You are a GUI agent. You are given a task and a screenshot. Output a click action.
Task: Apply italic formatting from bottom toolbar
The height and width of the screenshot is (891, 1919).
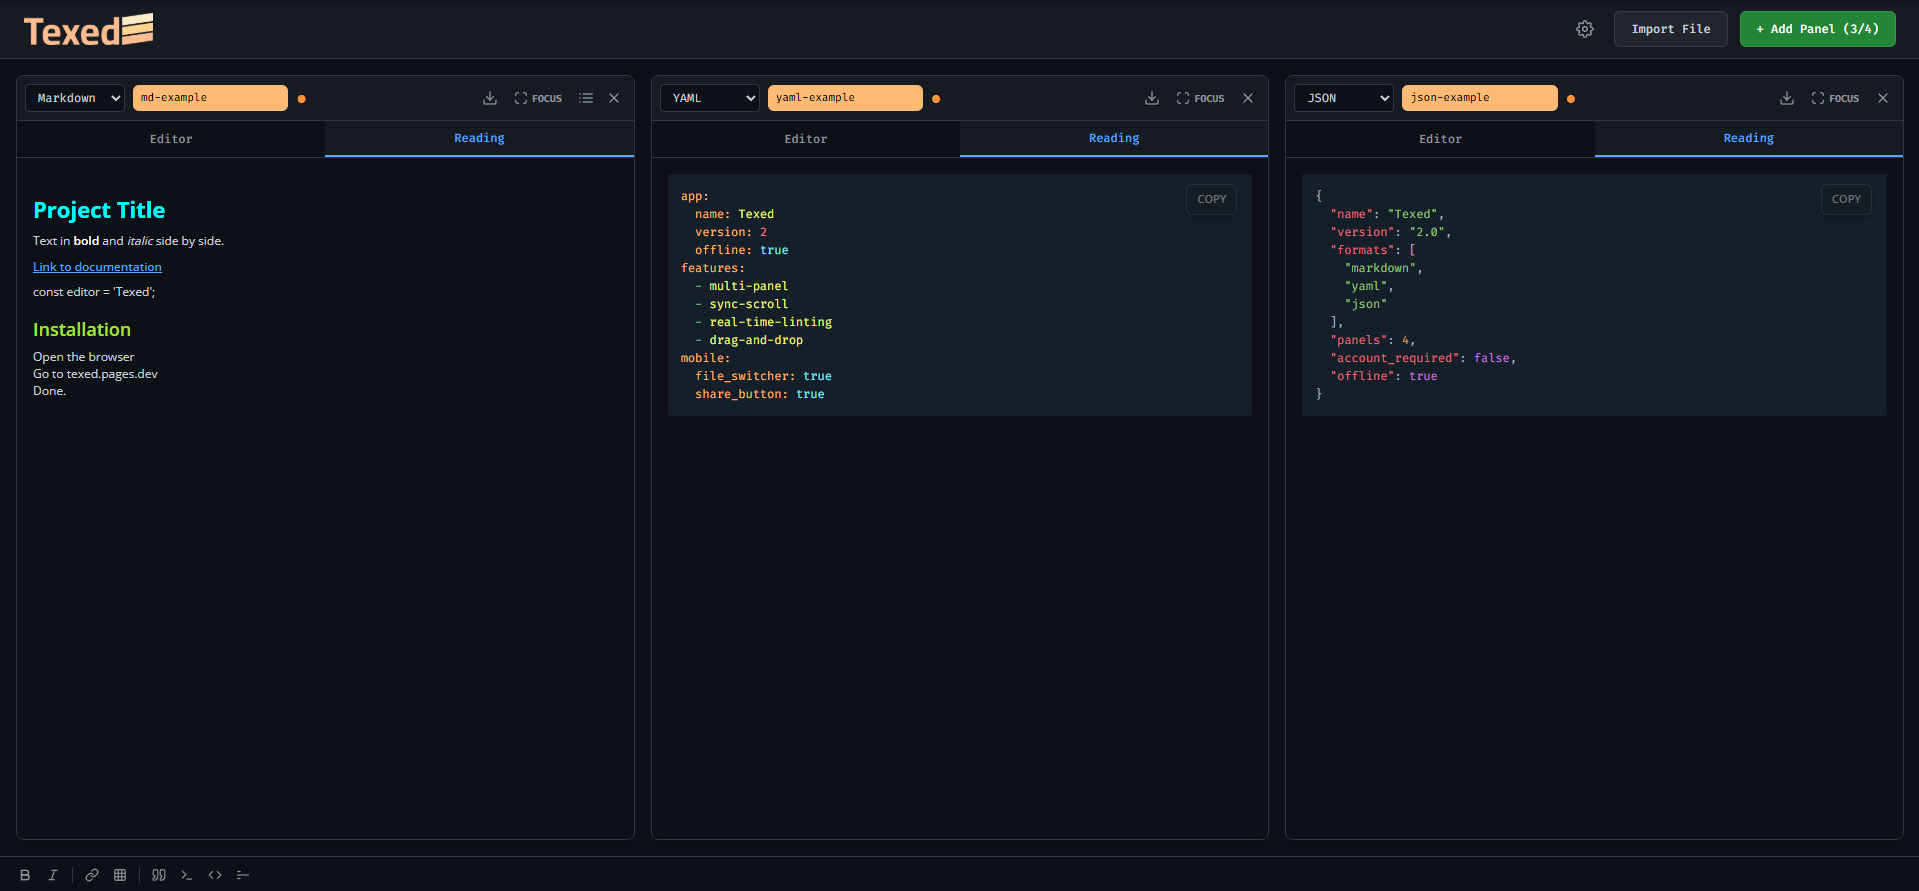53,875
